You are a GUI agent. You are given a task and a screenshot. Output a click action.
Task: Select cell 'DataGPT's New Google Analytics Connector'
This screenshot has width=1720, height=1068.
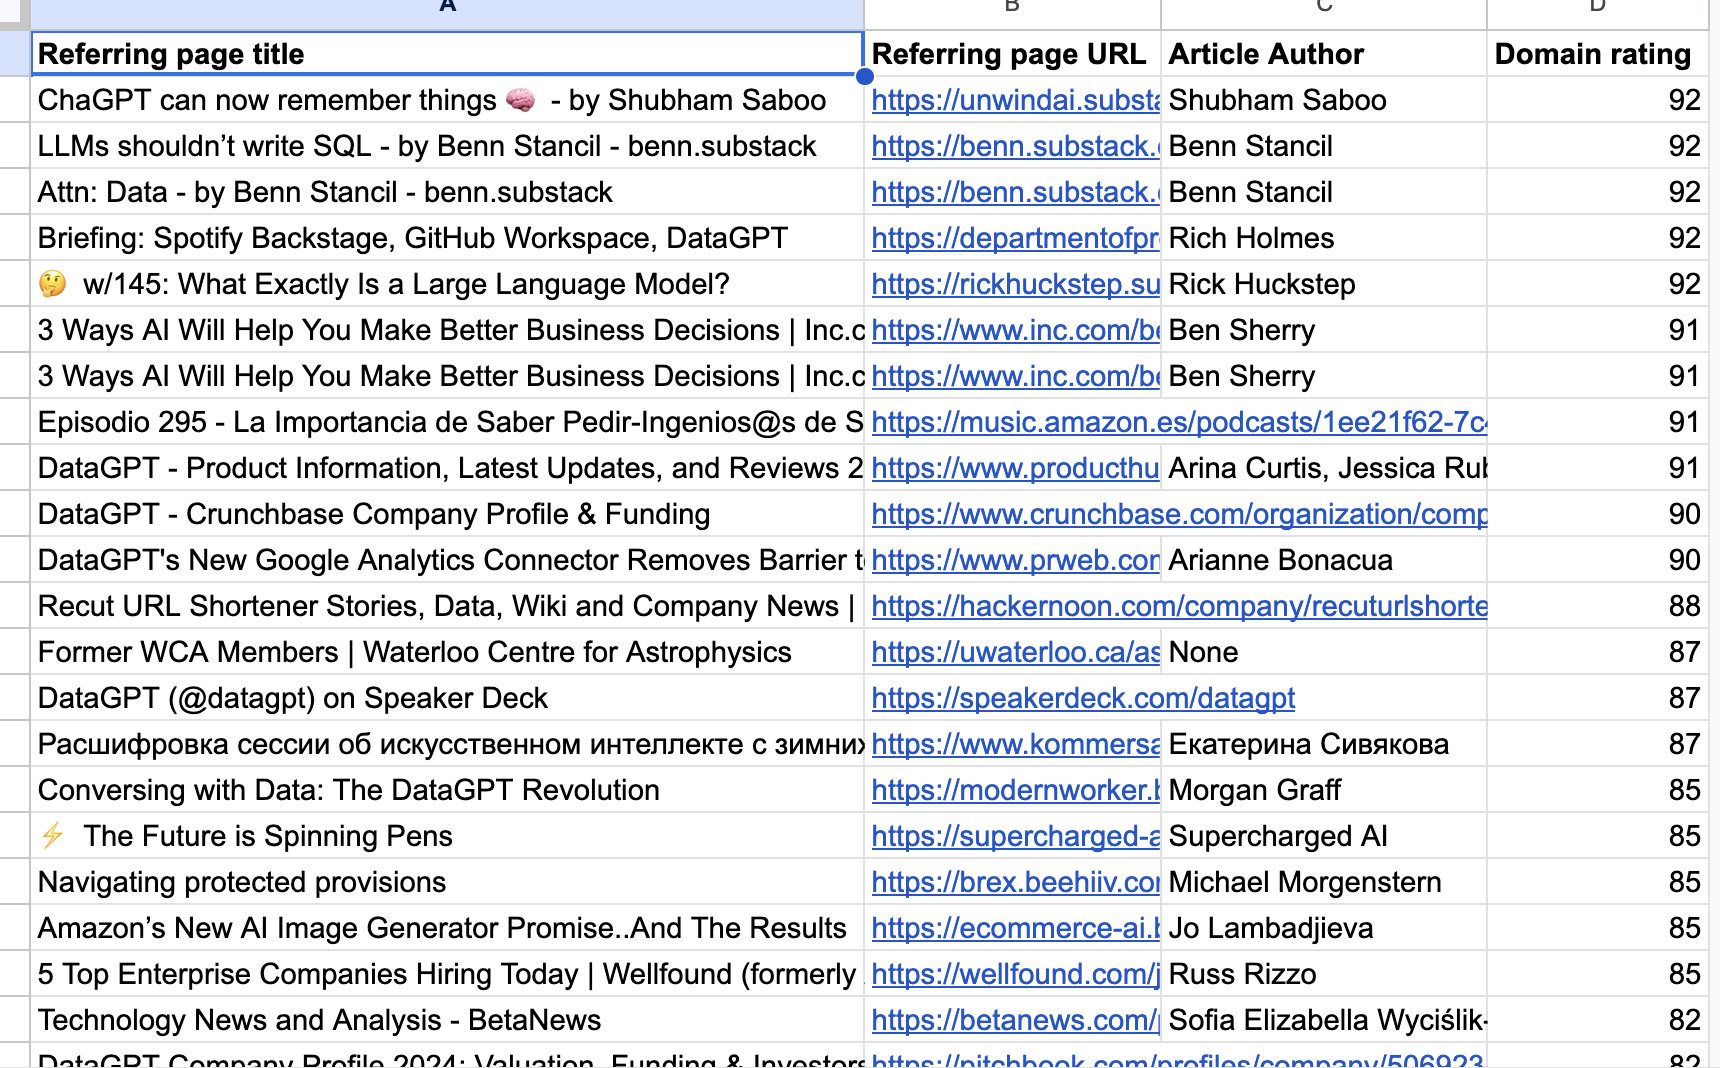(x=447, y=560)
